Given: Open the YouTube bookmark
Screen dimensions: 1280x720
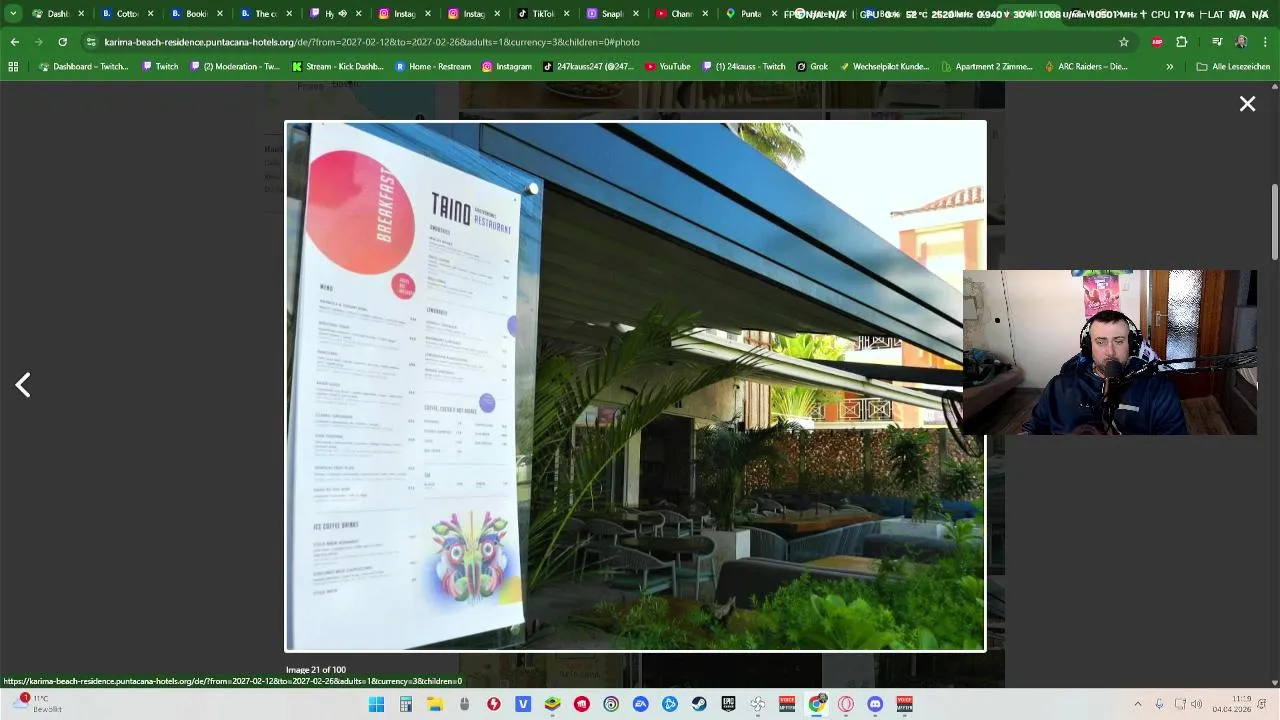Looking at the screenshot, I should click(x=668, y=66).
